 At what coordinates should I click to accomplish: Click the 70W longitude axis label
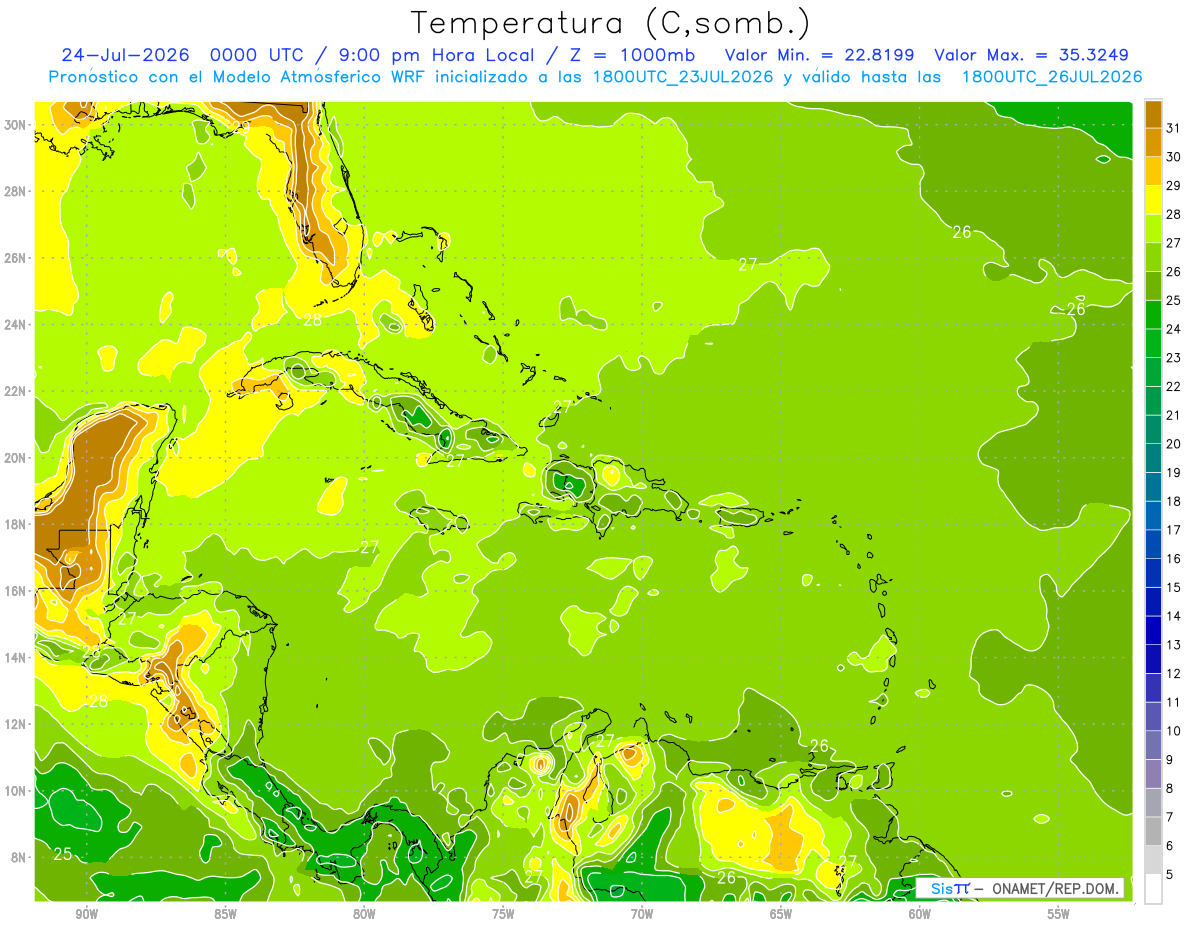[642, 914]
